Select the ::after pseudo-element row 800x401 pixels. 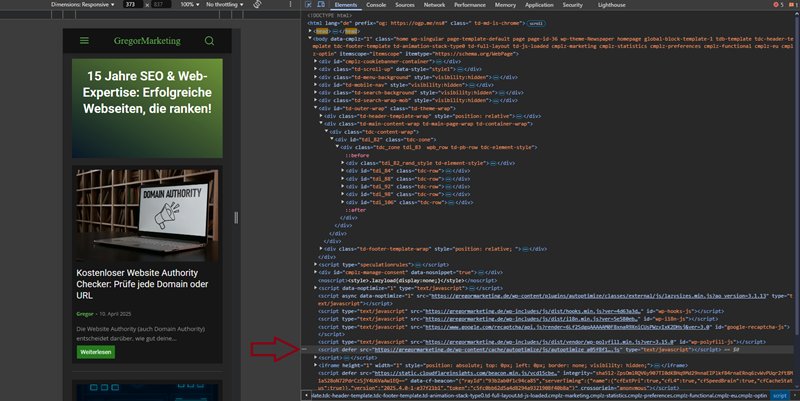[x=356, y=210]
